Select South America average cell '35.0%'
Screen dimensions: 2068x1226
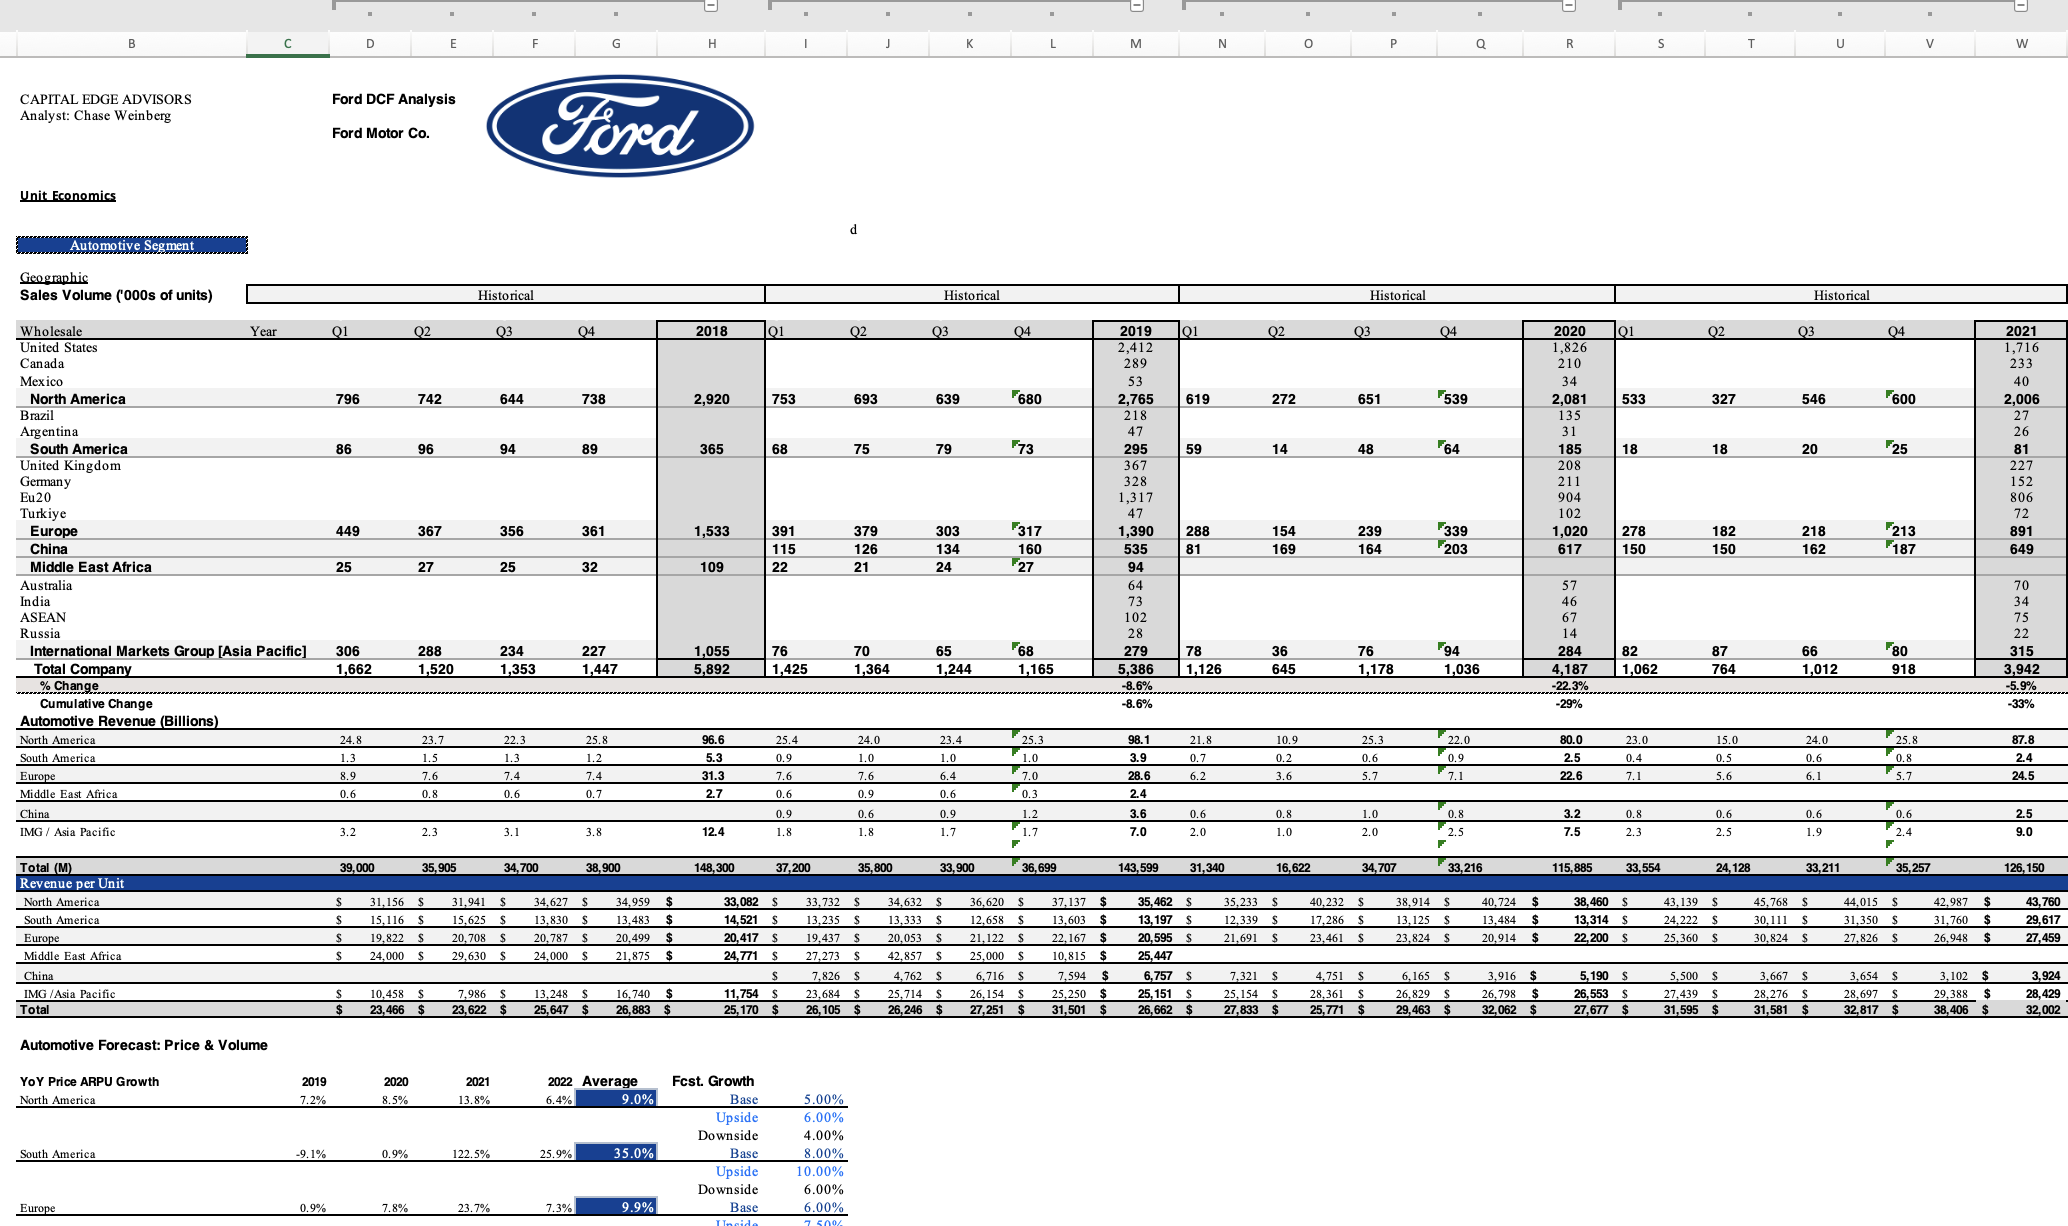pyautogui.click(x=616, y=1153)
